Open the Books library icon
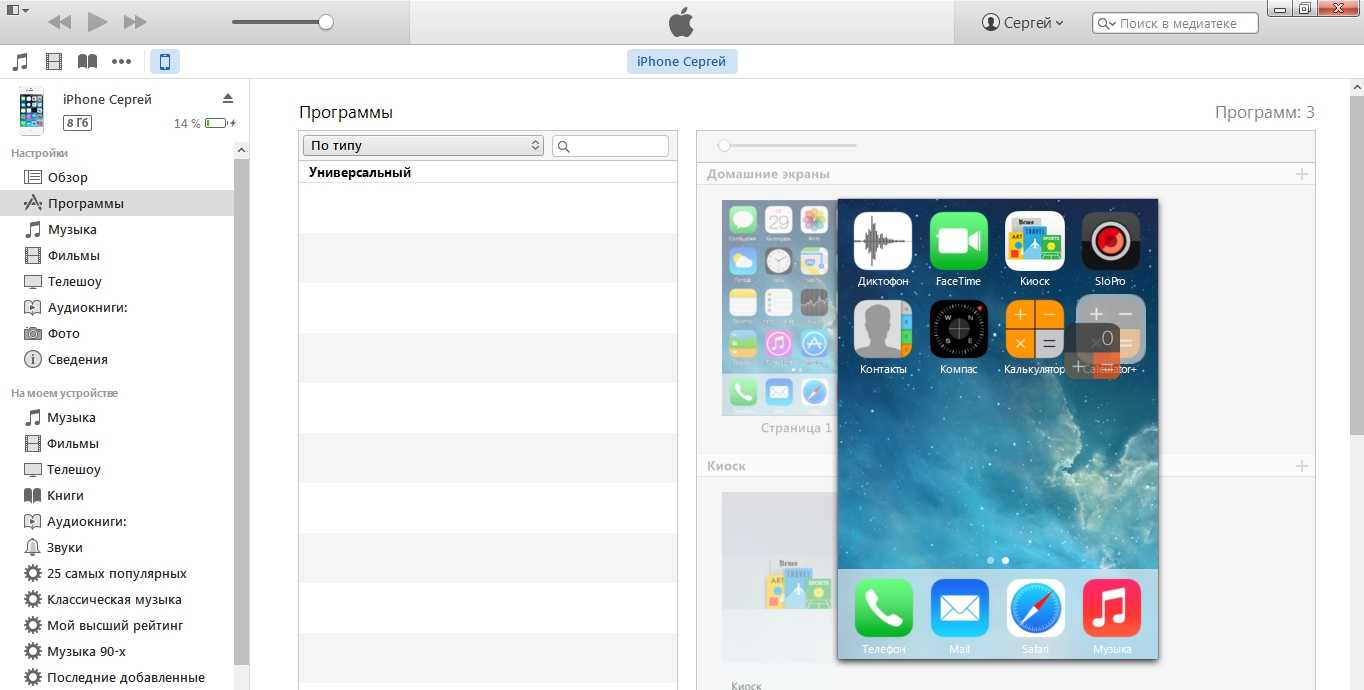The width and height of the screenshot is (1364, 690). pyautogui.click(x=88, y=62)
